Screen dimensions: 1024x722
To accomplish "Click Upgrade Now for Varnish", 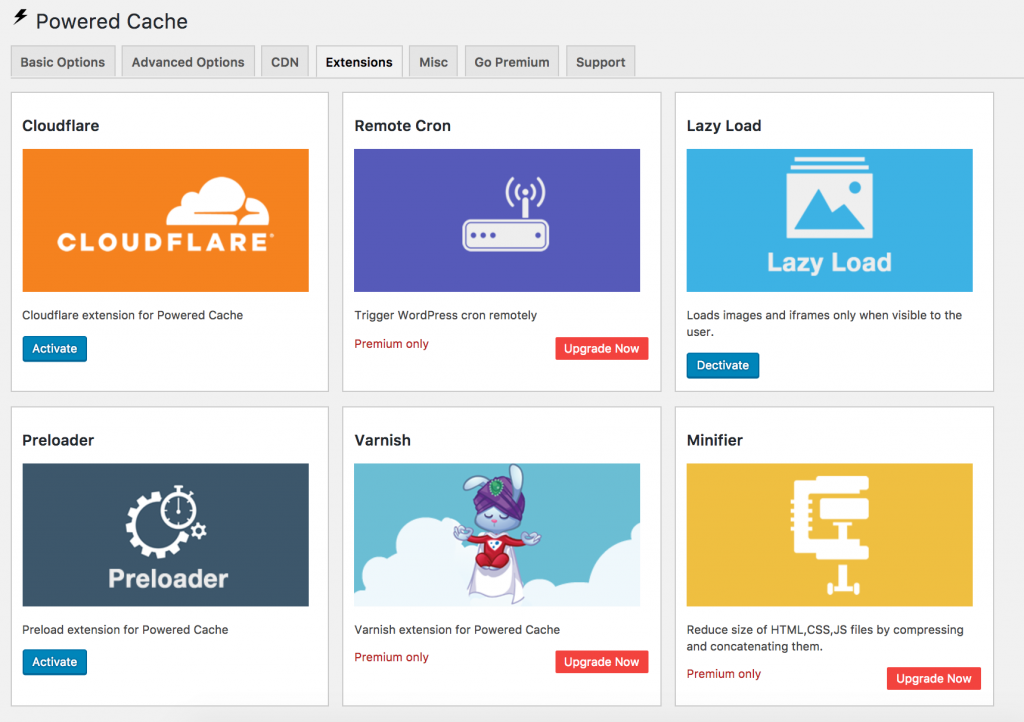I will tap(601, 662).
